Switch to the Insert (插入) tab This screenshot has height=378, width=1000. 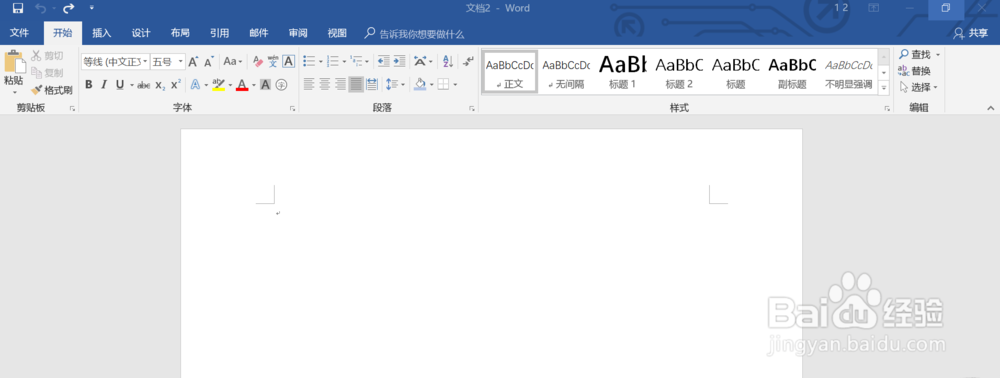101,33
